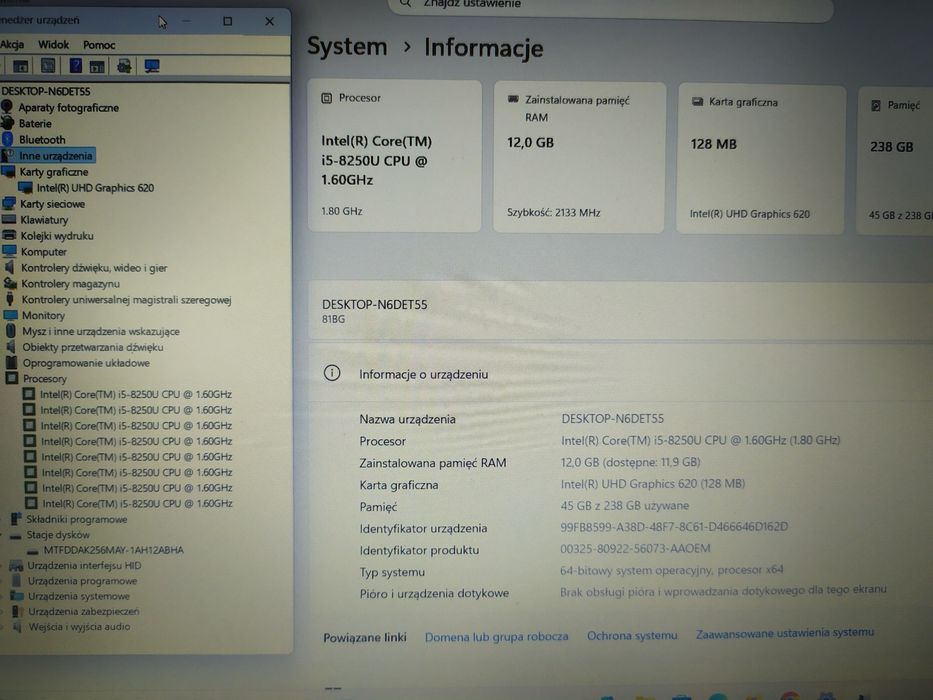Click the Komputer category icon
Image resolution: width=933 pixels, height=700 pixels.
[10, 252]
